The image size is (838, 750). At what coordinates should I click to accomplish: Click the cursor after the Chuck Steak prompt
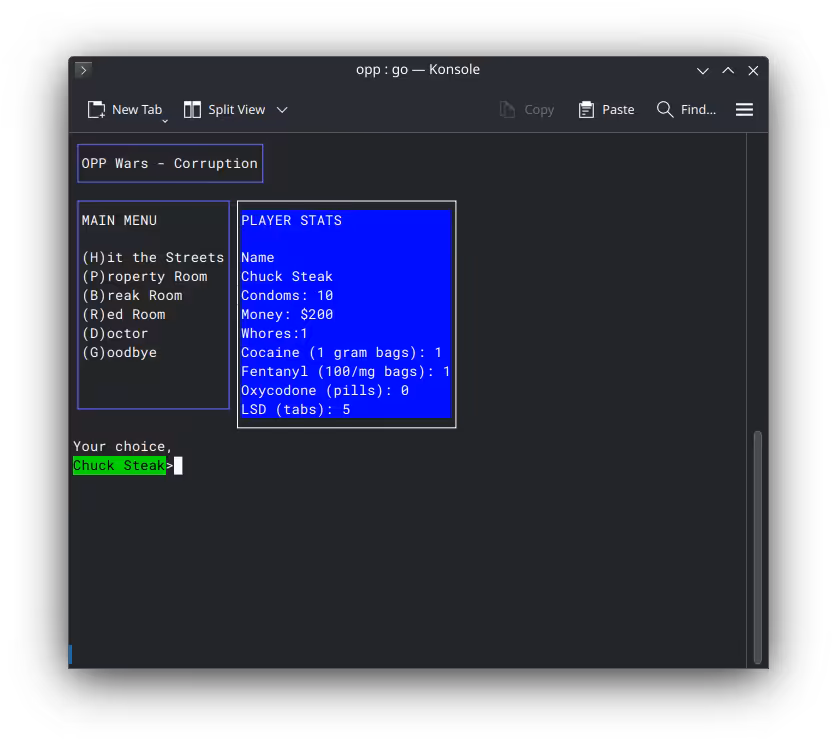coord(178,466)
